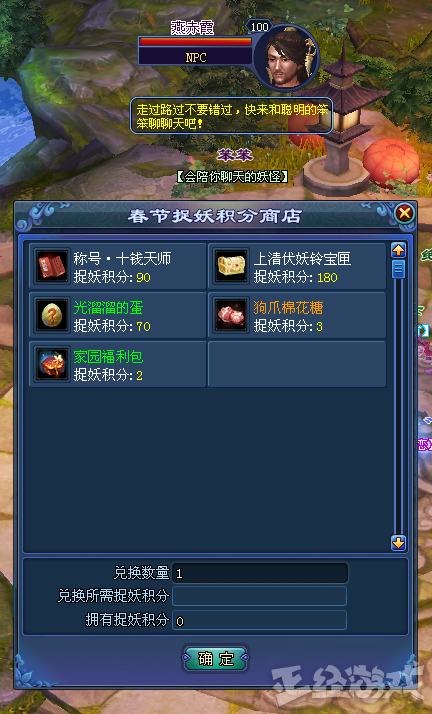Click the 燕赤霞 NPC portrait
432x714 pixels.
(x=287, y=57)
